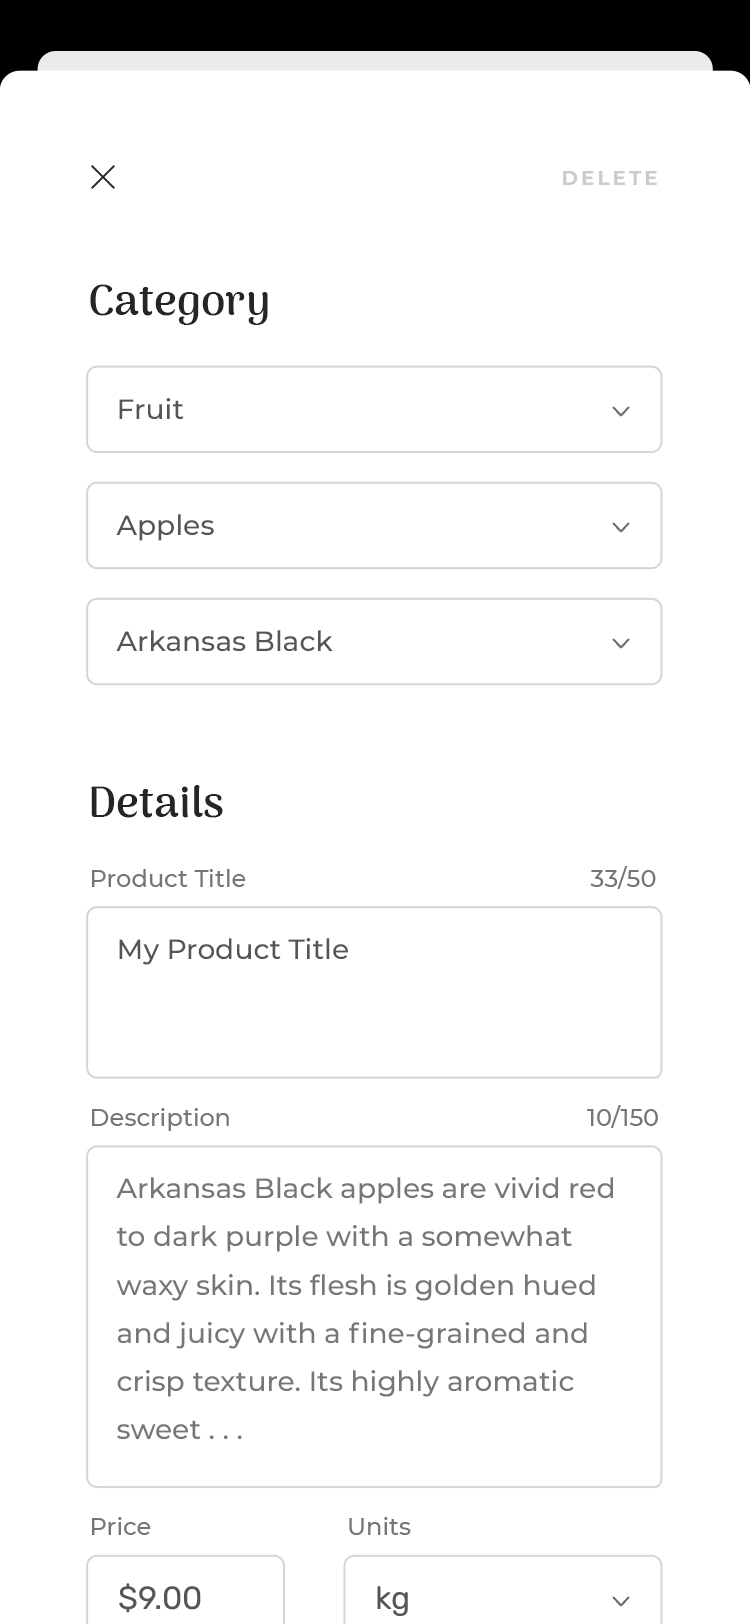This screenshot has height=1624, width=750.
Task: Click the Category heading
Action: pyautogui.click(x=179, y=302)
